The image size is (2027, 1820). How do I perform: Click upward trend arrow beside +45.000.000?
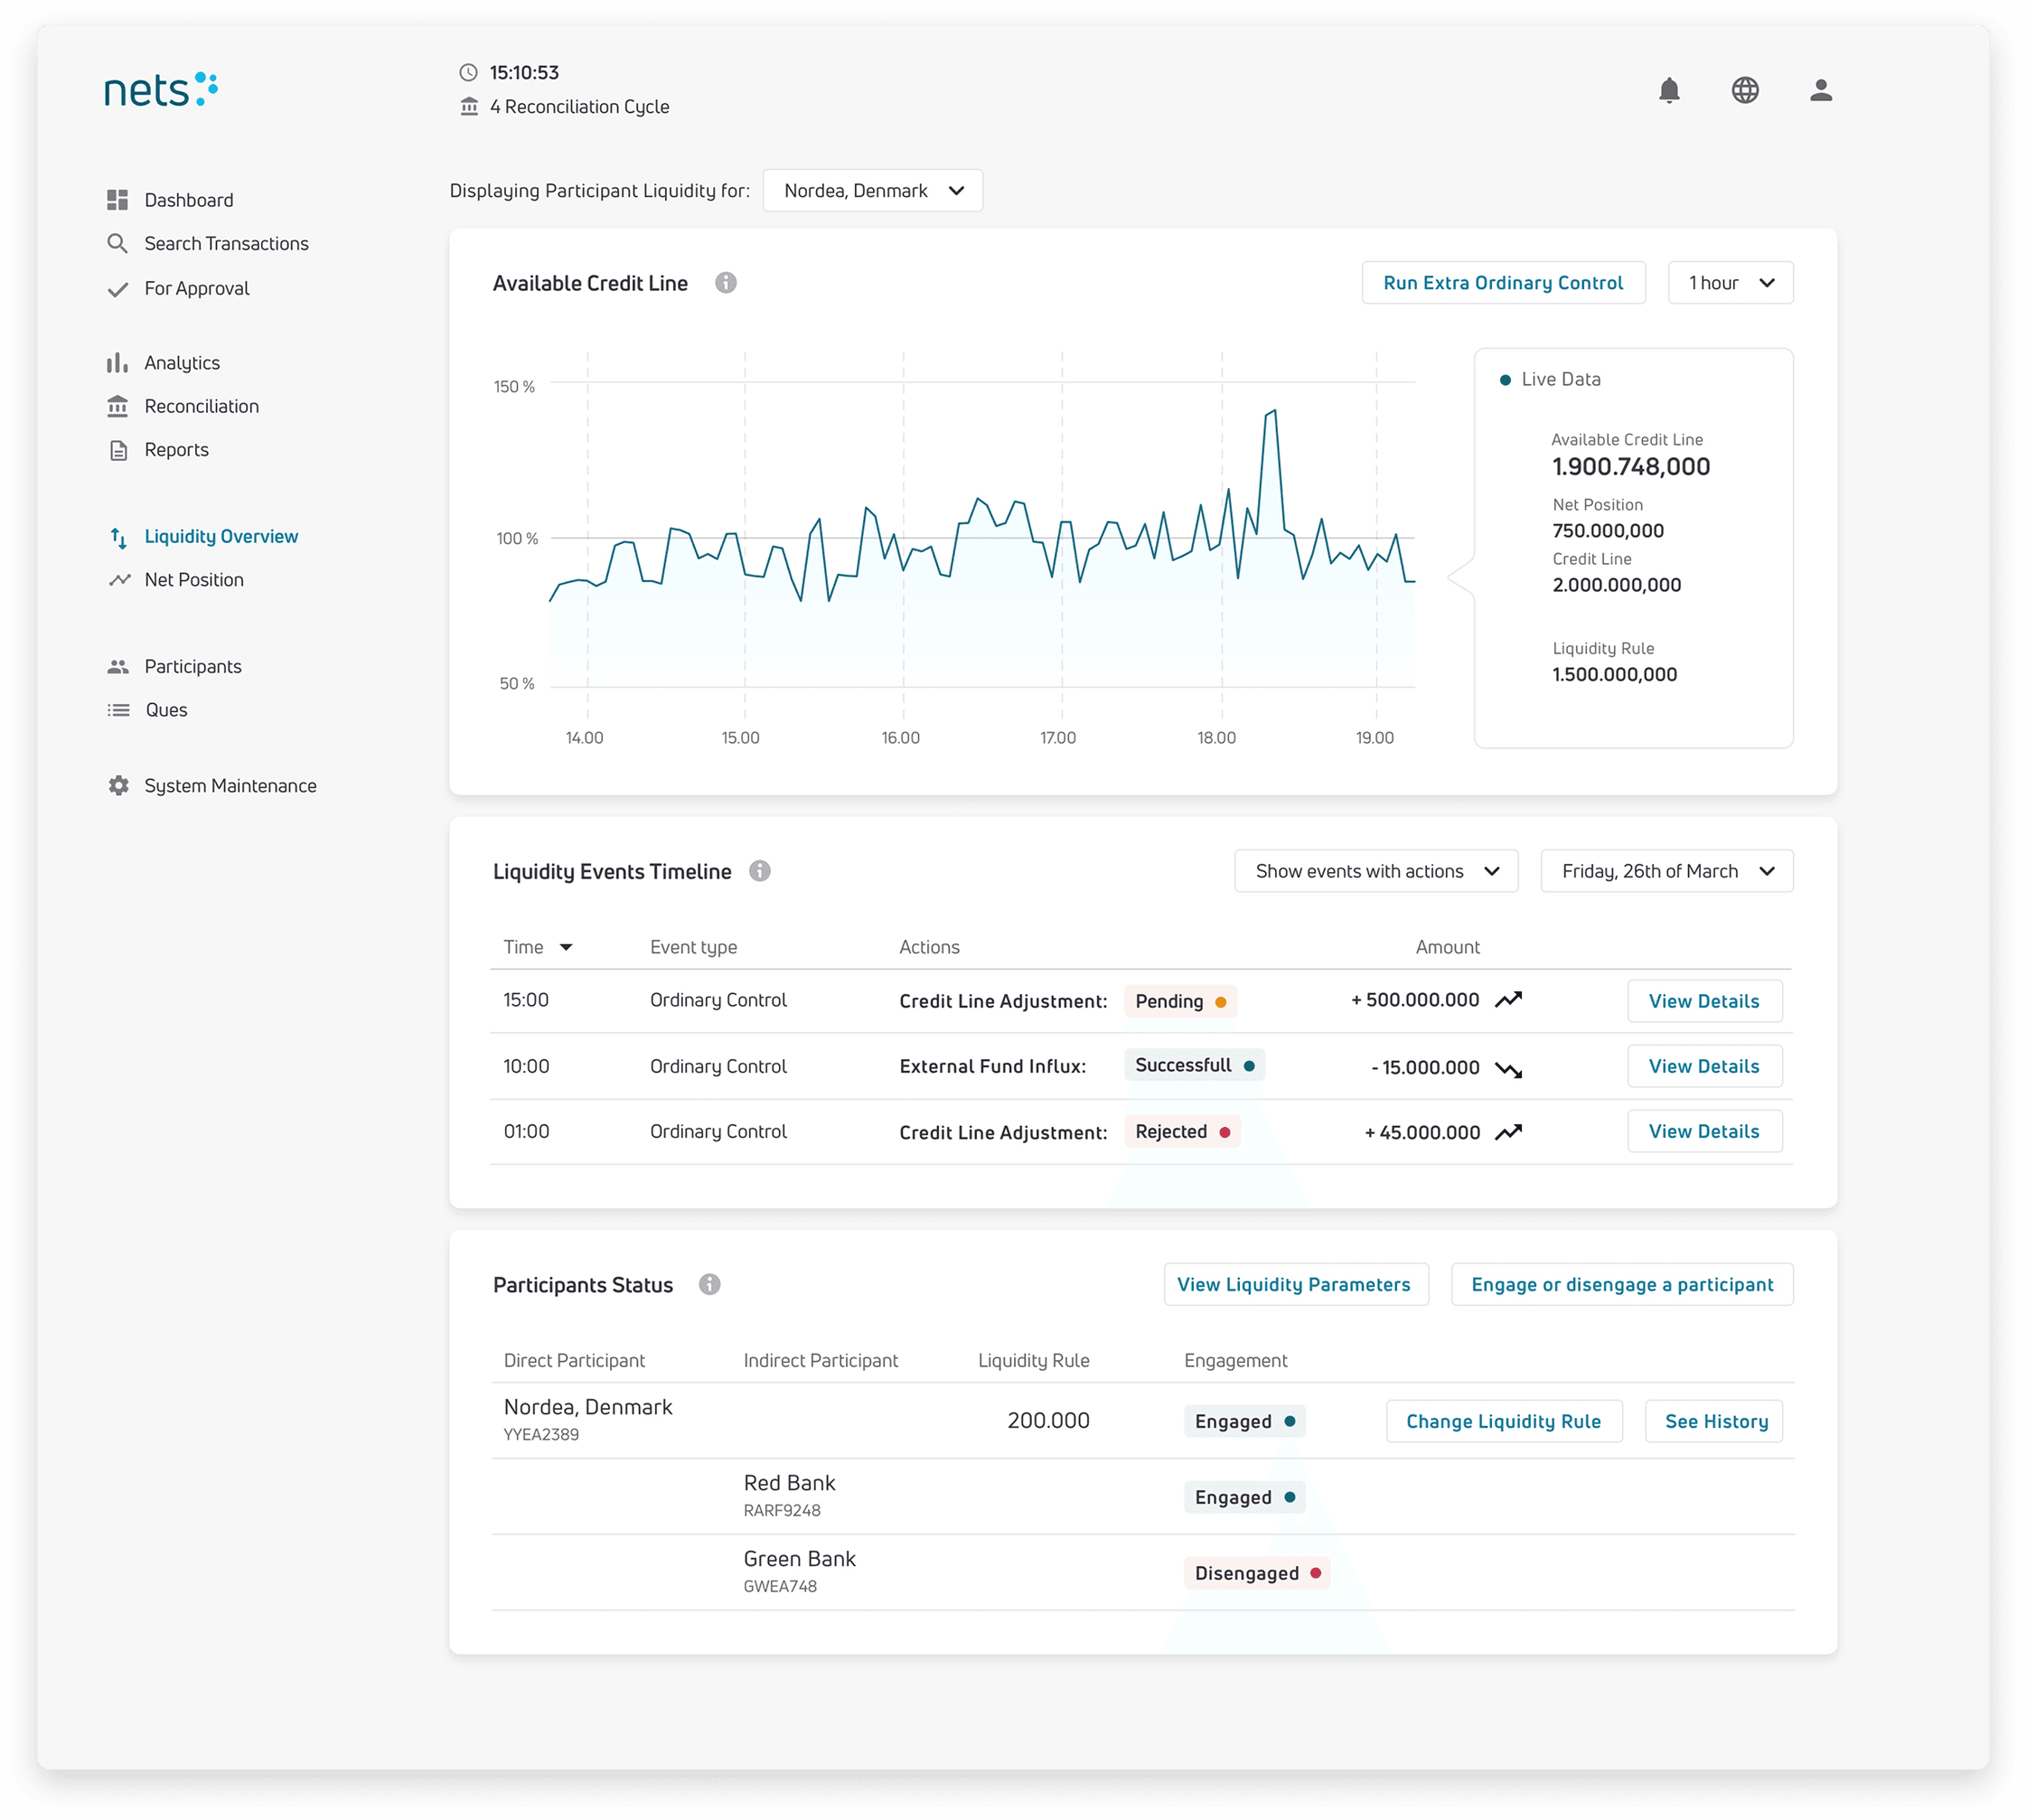click(1508, 1132)
